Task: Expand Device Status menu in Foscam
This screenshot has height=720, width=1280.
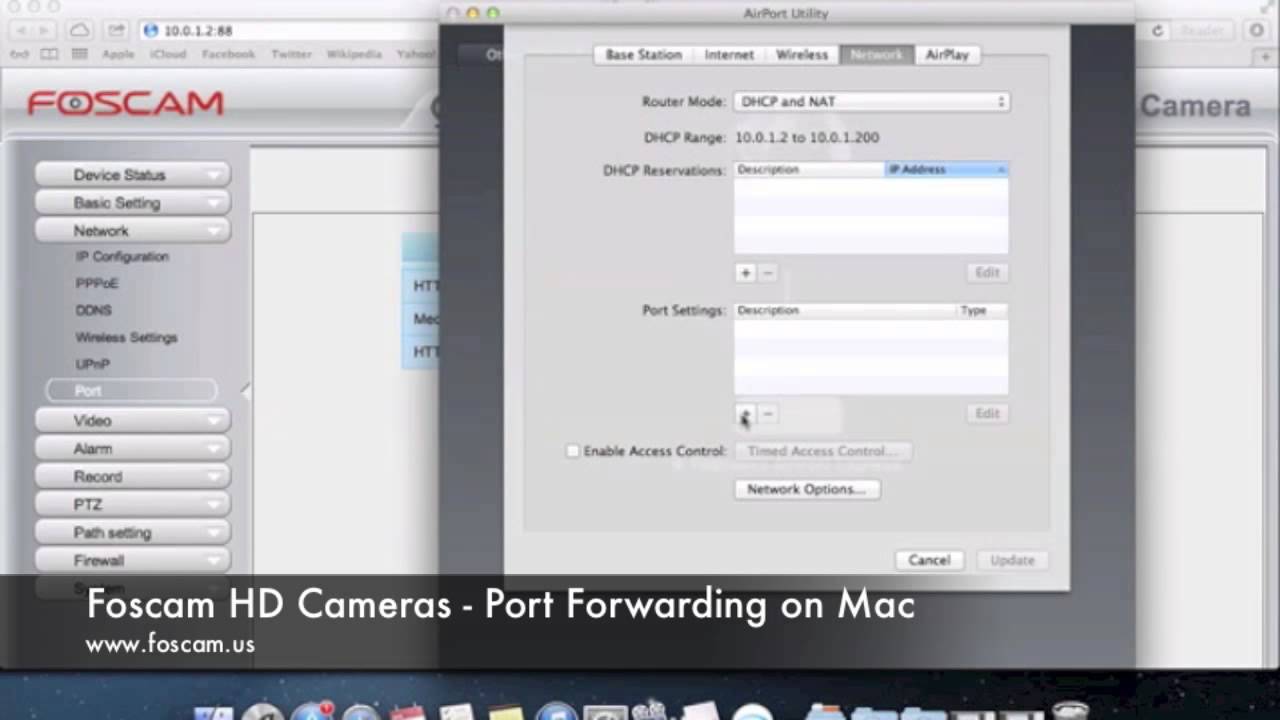Action: (133, 175)
